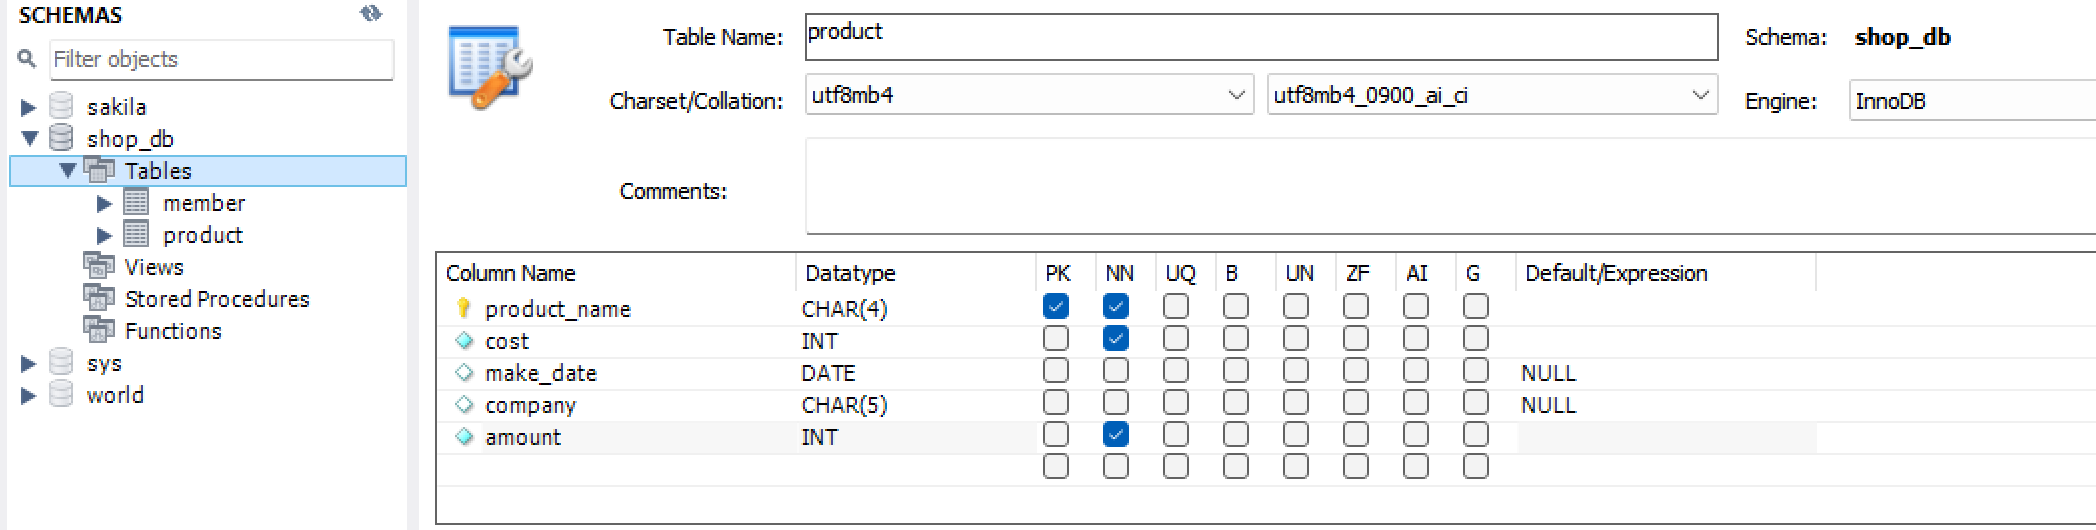2096x530 pixels.
Task: Click the member table icon
Action: [x=136, y=203]
